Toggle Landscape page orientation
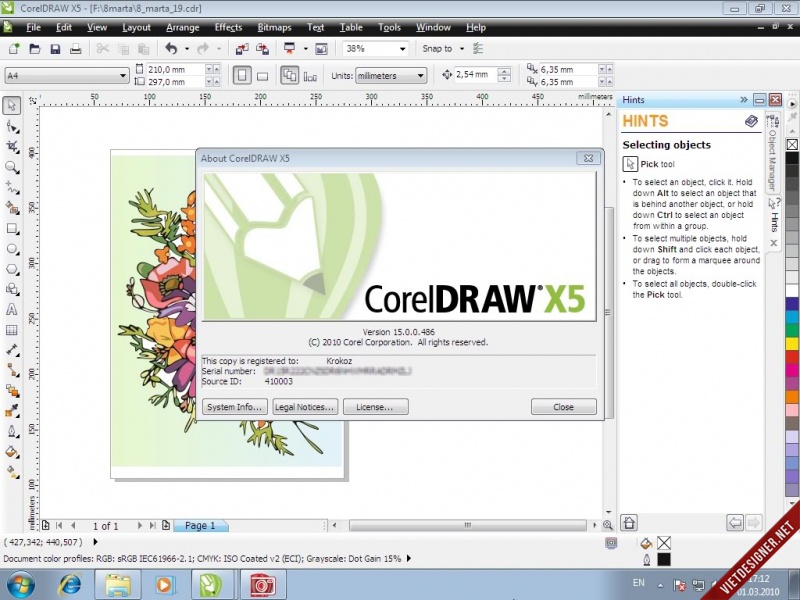800x600 pixels. tap(262, 76)
